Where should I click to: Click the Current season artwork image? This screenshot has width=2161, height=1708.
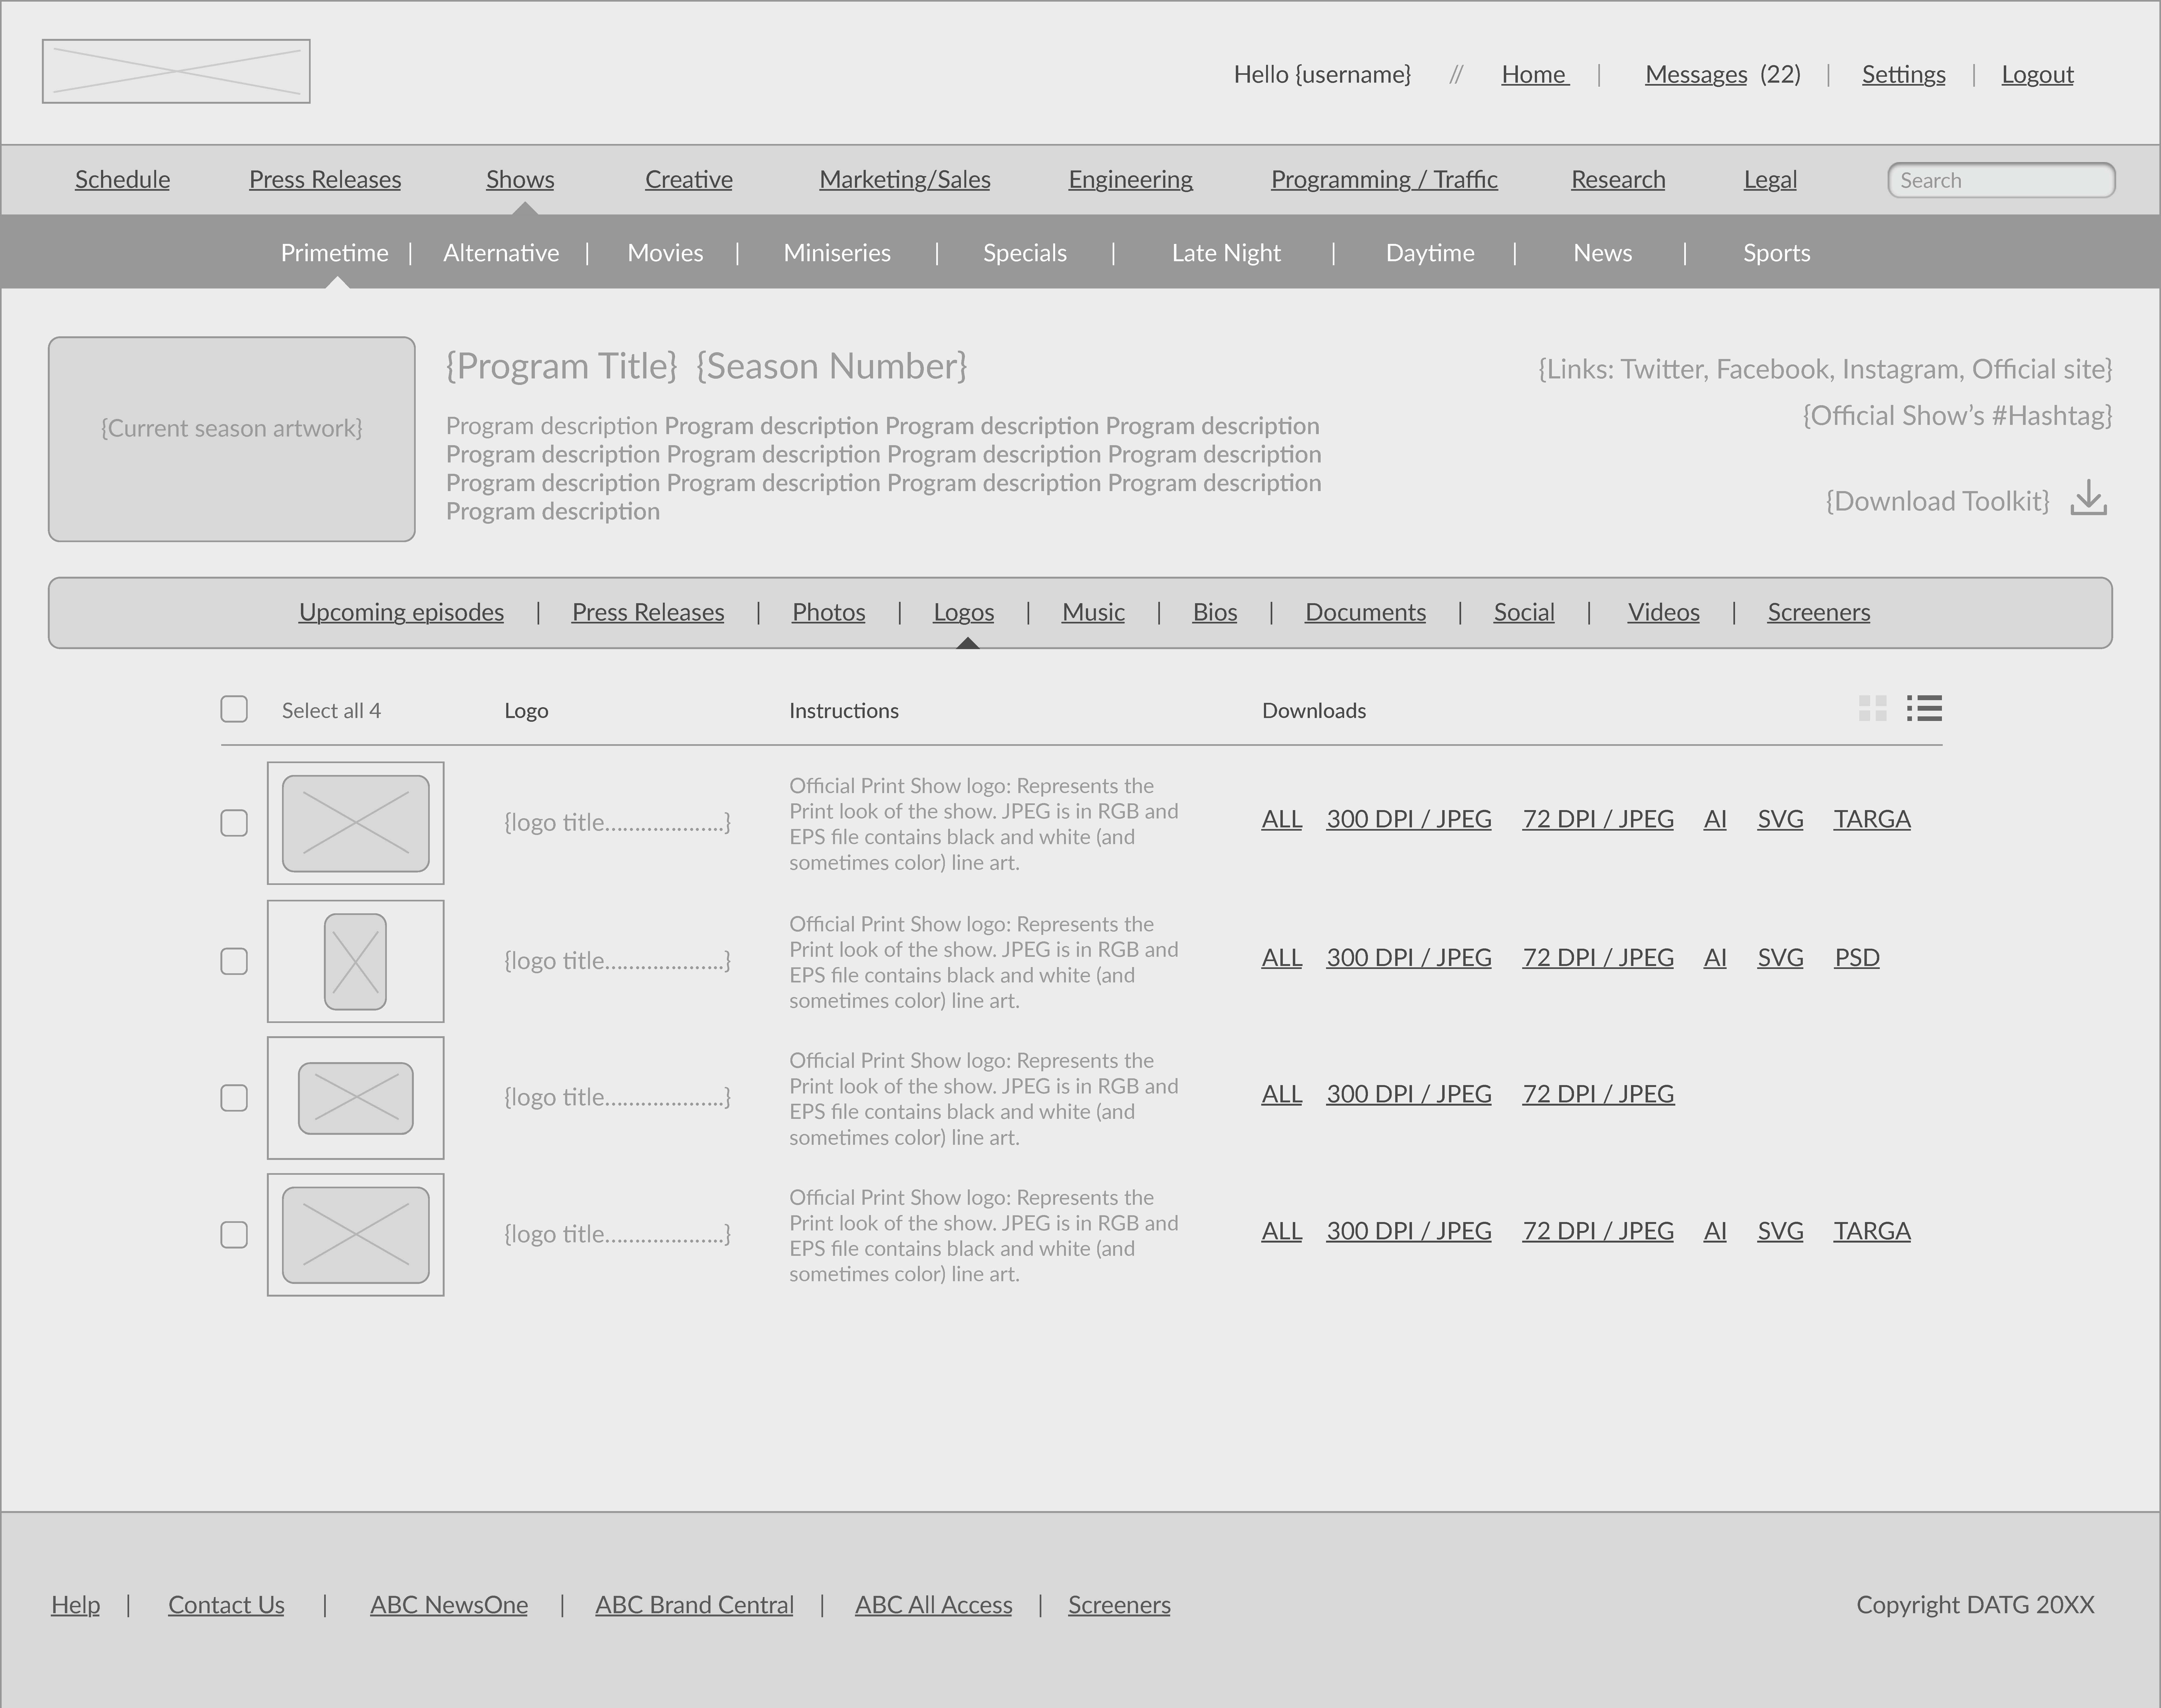click(x=232, y=439)
